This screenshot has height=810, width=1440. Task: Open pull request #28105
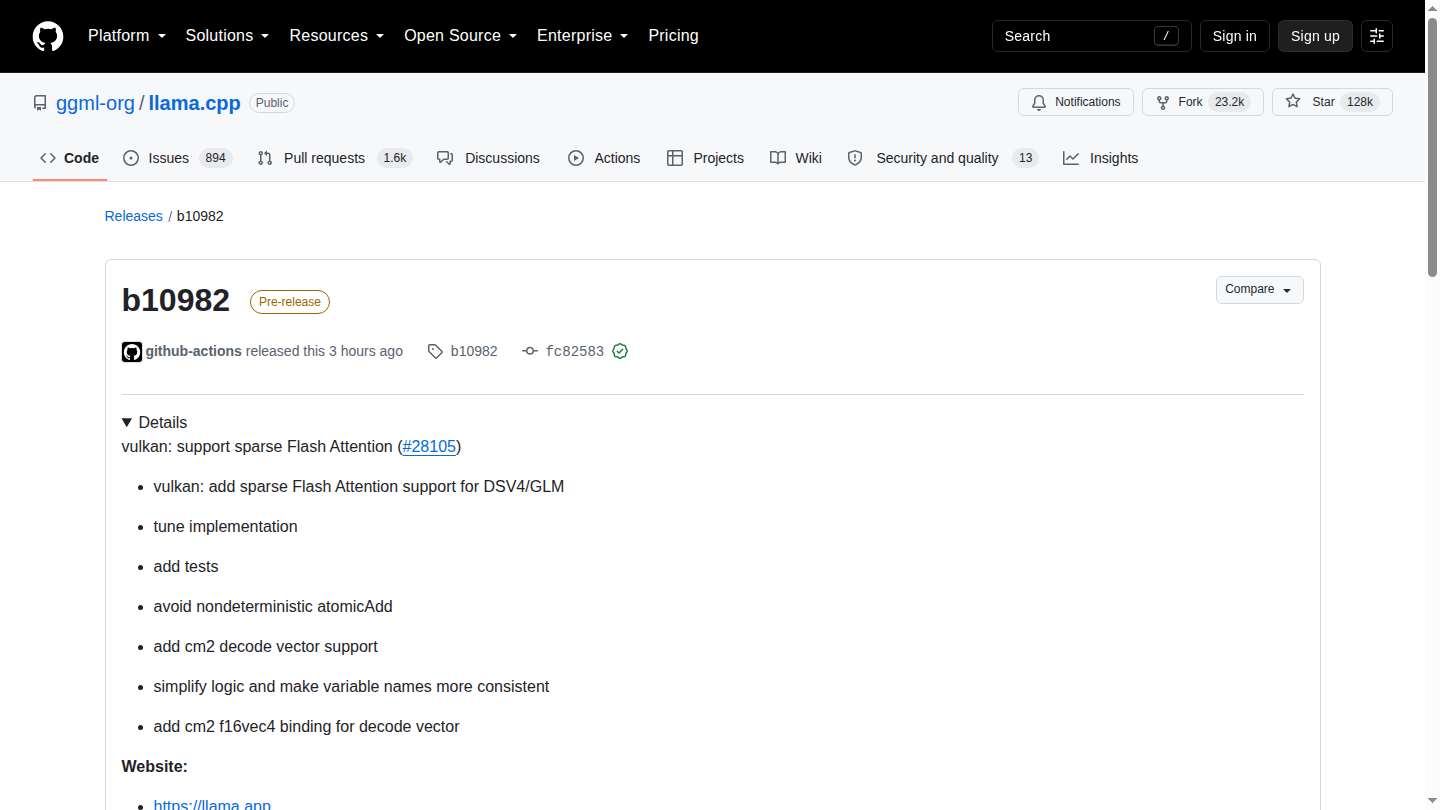[x=429, y=446]
